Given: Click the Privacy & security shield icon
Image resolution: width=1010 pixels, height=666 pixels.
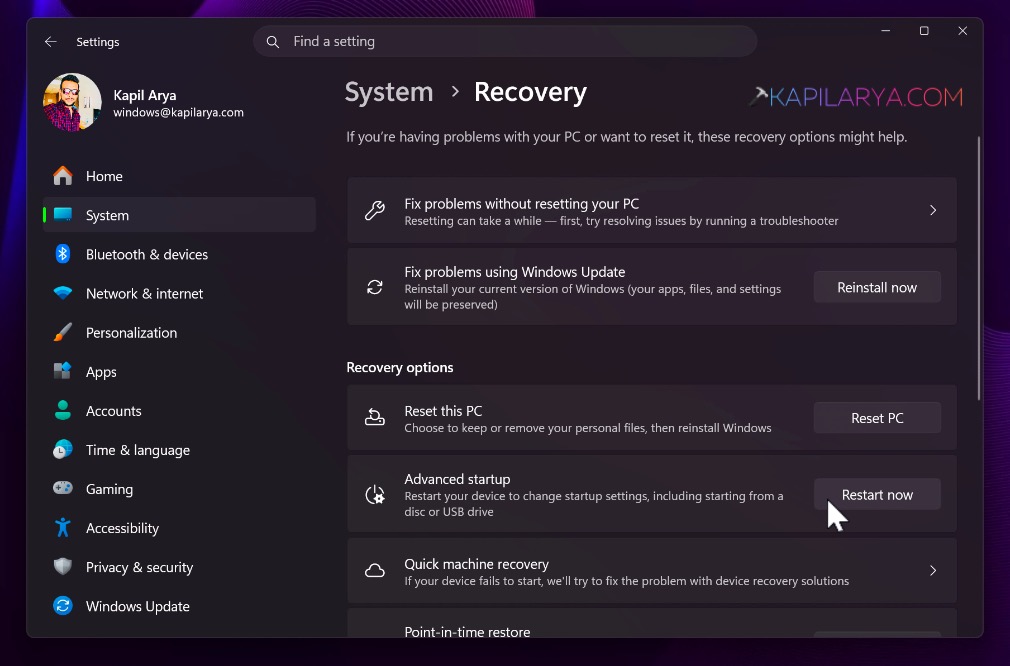Looking at the screenshot, I should (x=62, y=567).
